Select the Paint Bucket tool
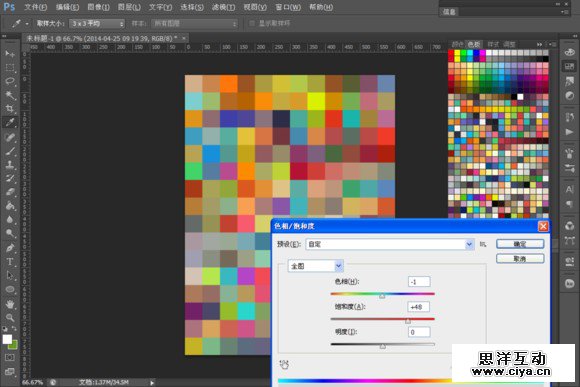The width and height of the screenshot is (580, 387). click(x=10, y=206)
